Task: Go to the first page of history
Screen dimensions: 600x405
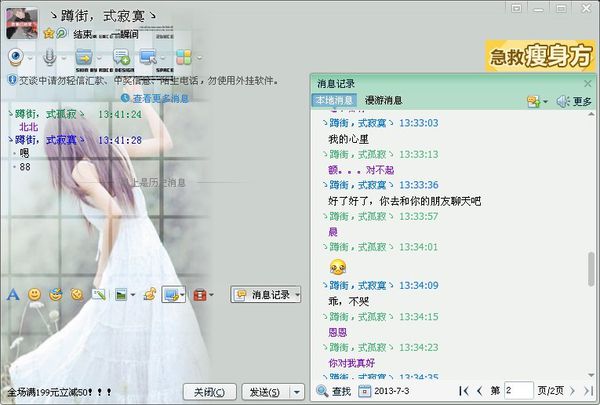Action: [463, 391]
